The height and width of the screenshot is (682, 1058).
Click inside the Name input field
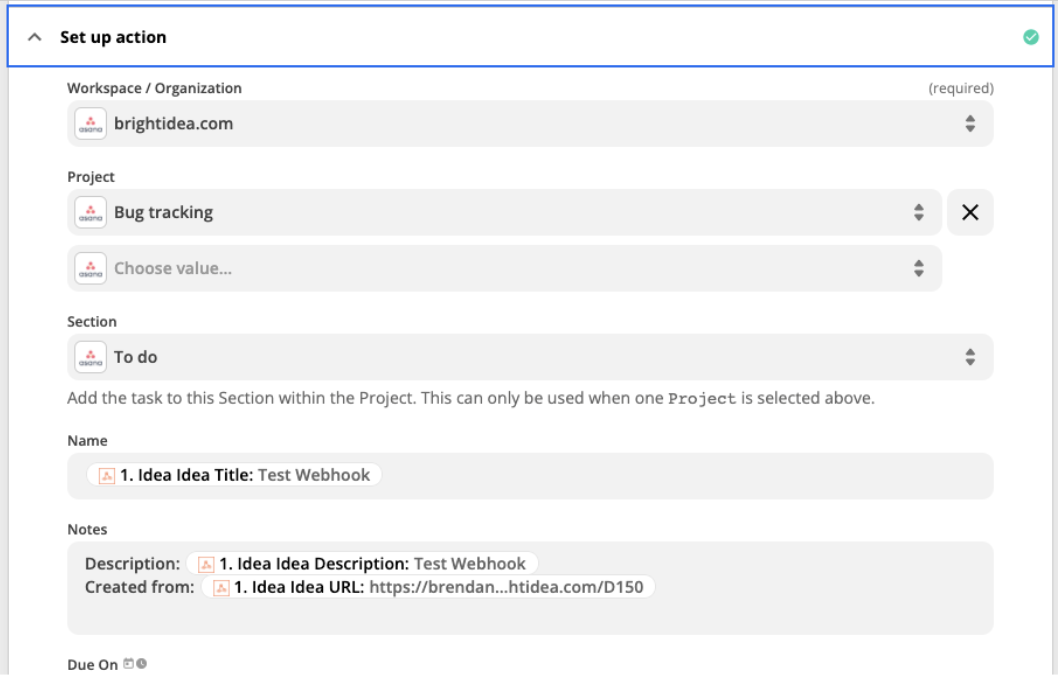coord(530,476)
